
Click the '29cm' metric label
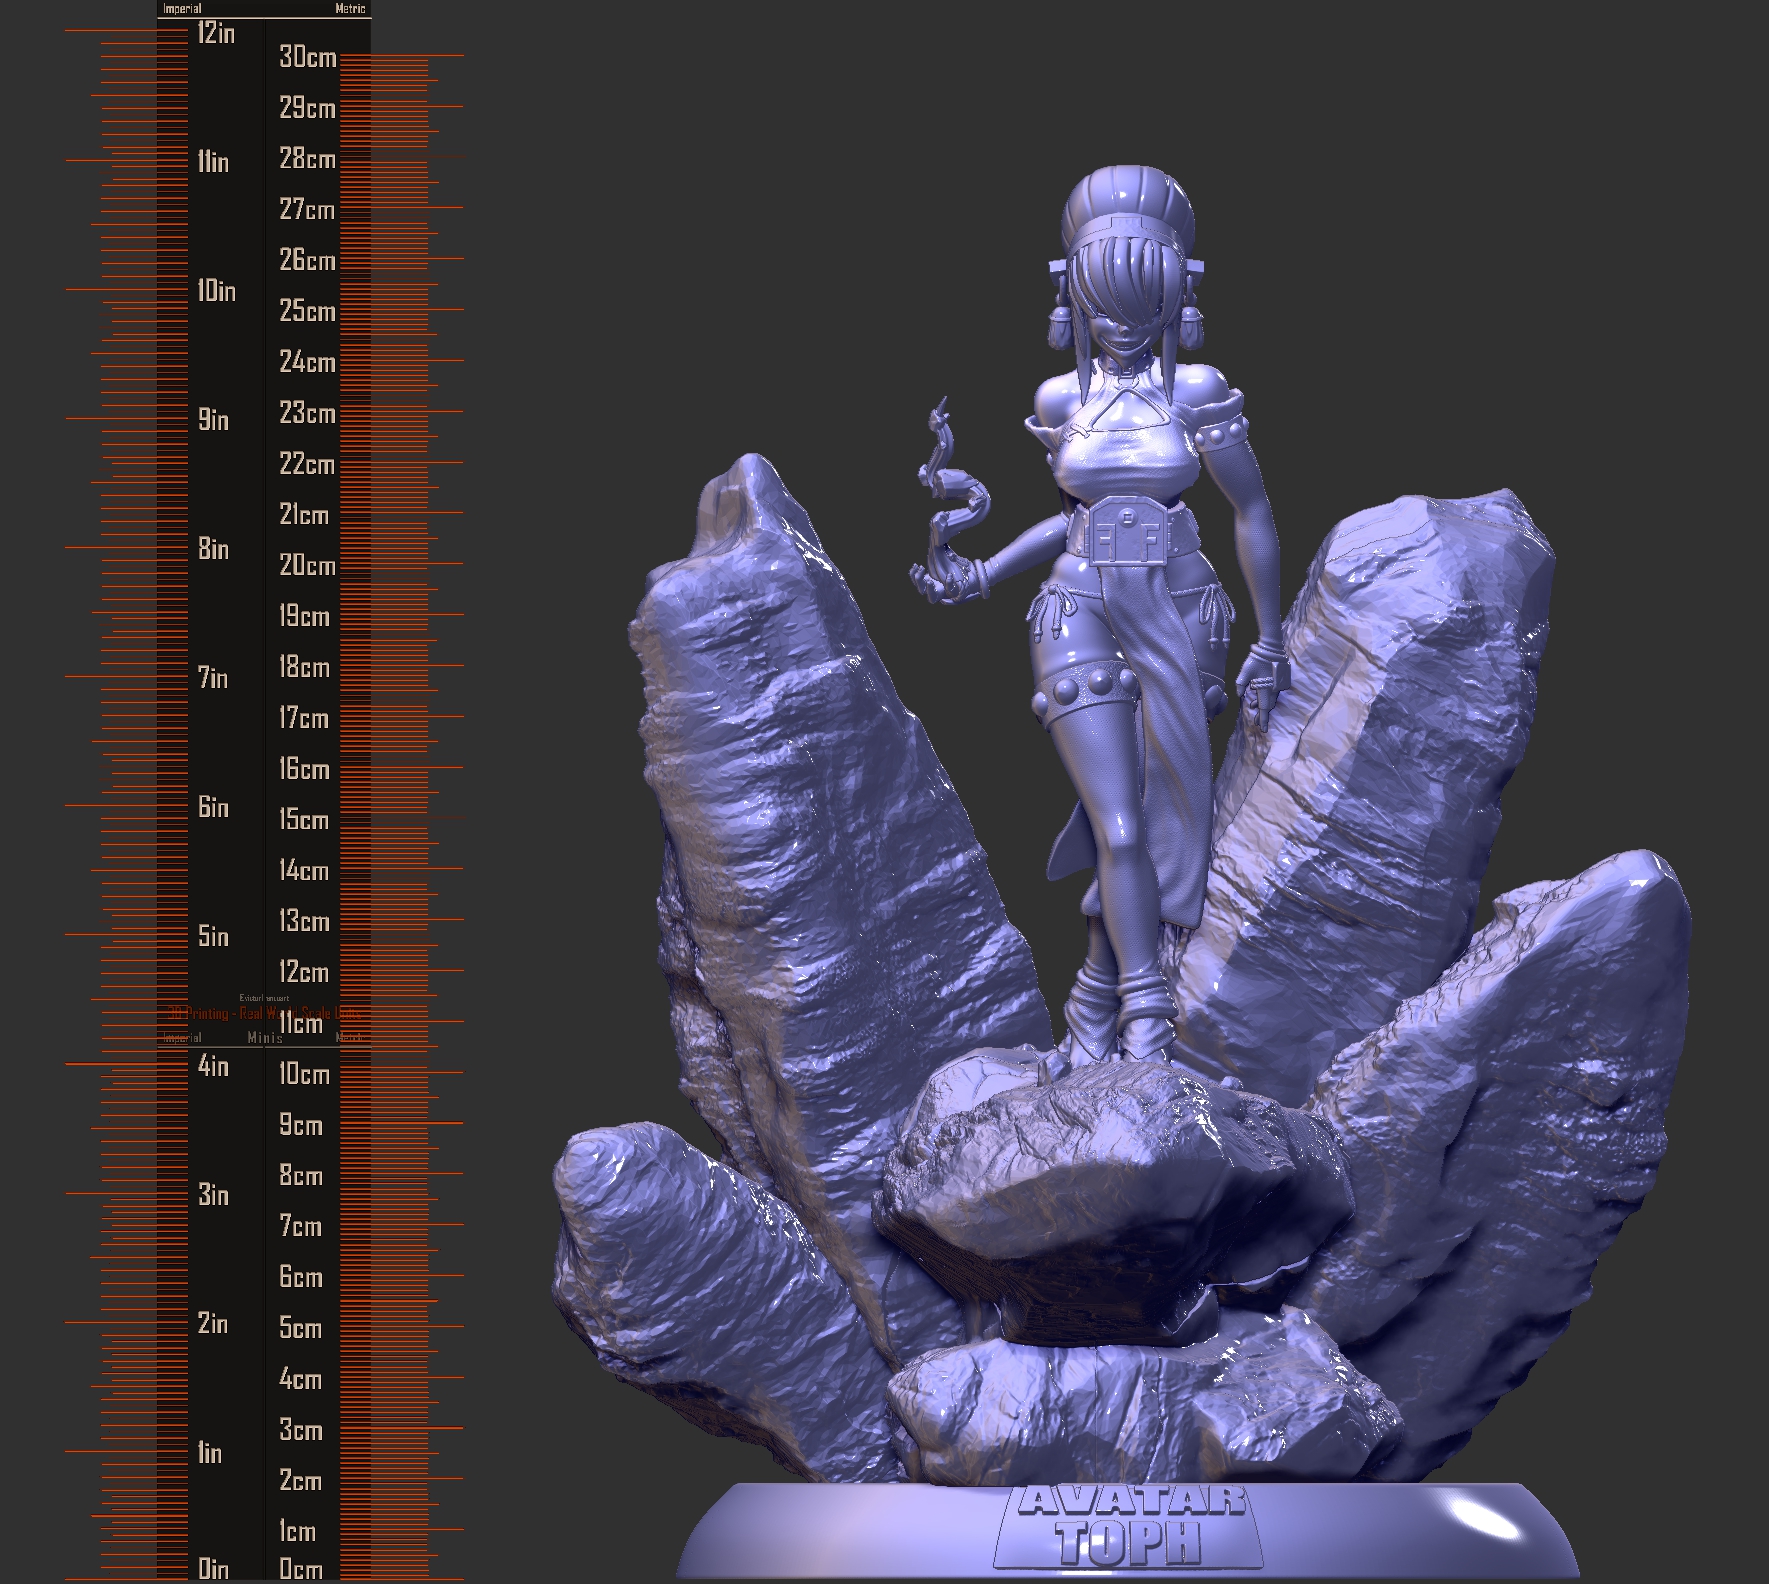tap(308, 108)
